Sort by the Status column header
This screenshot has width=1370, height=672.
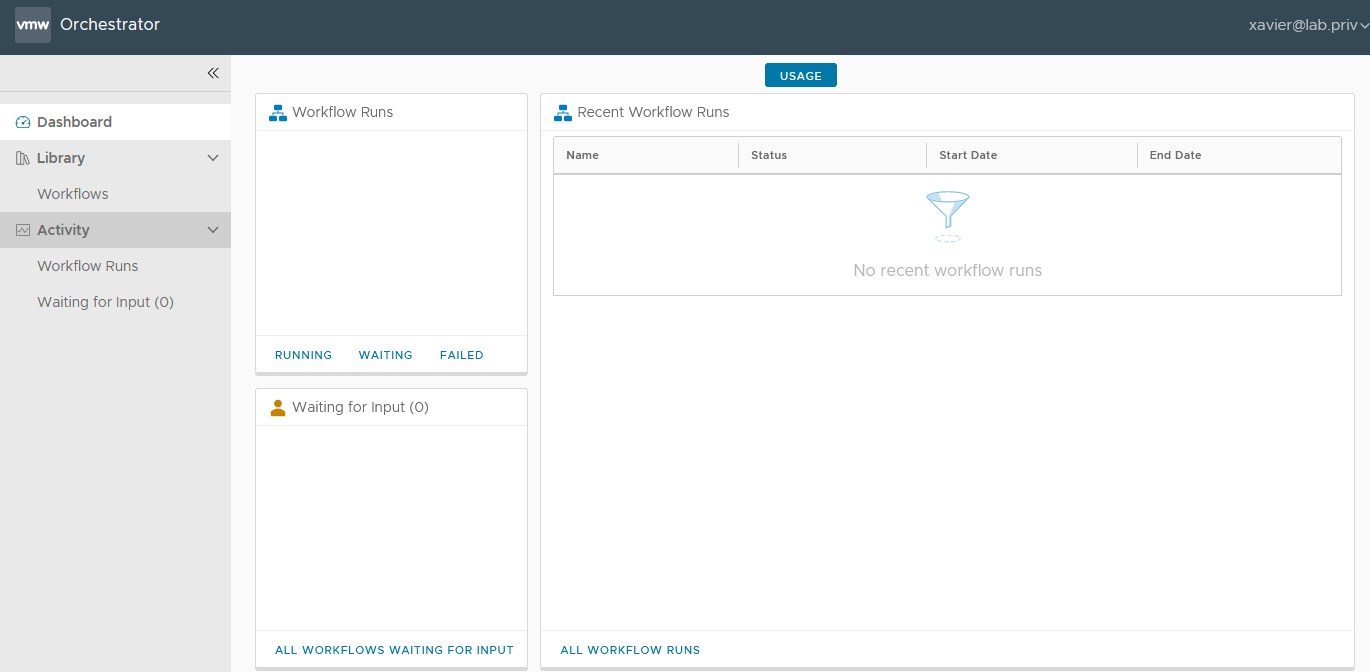pyautogui.click(x=832, y=155)
